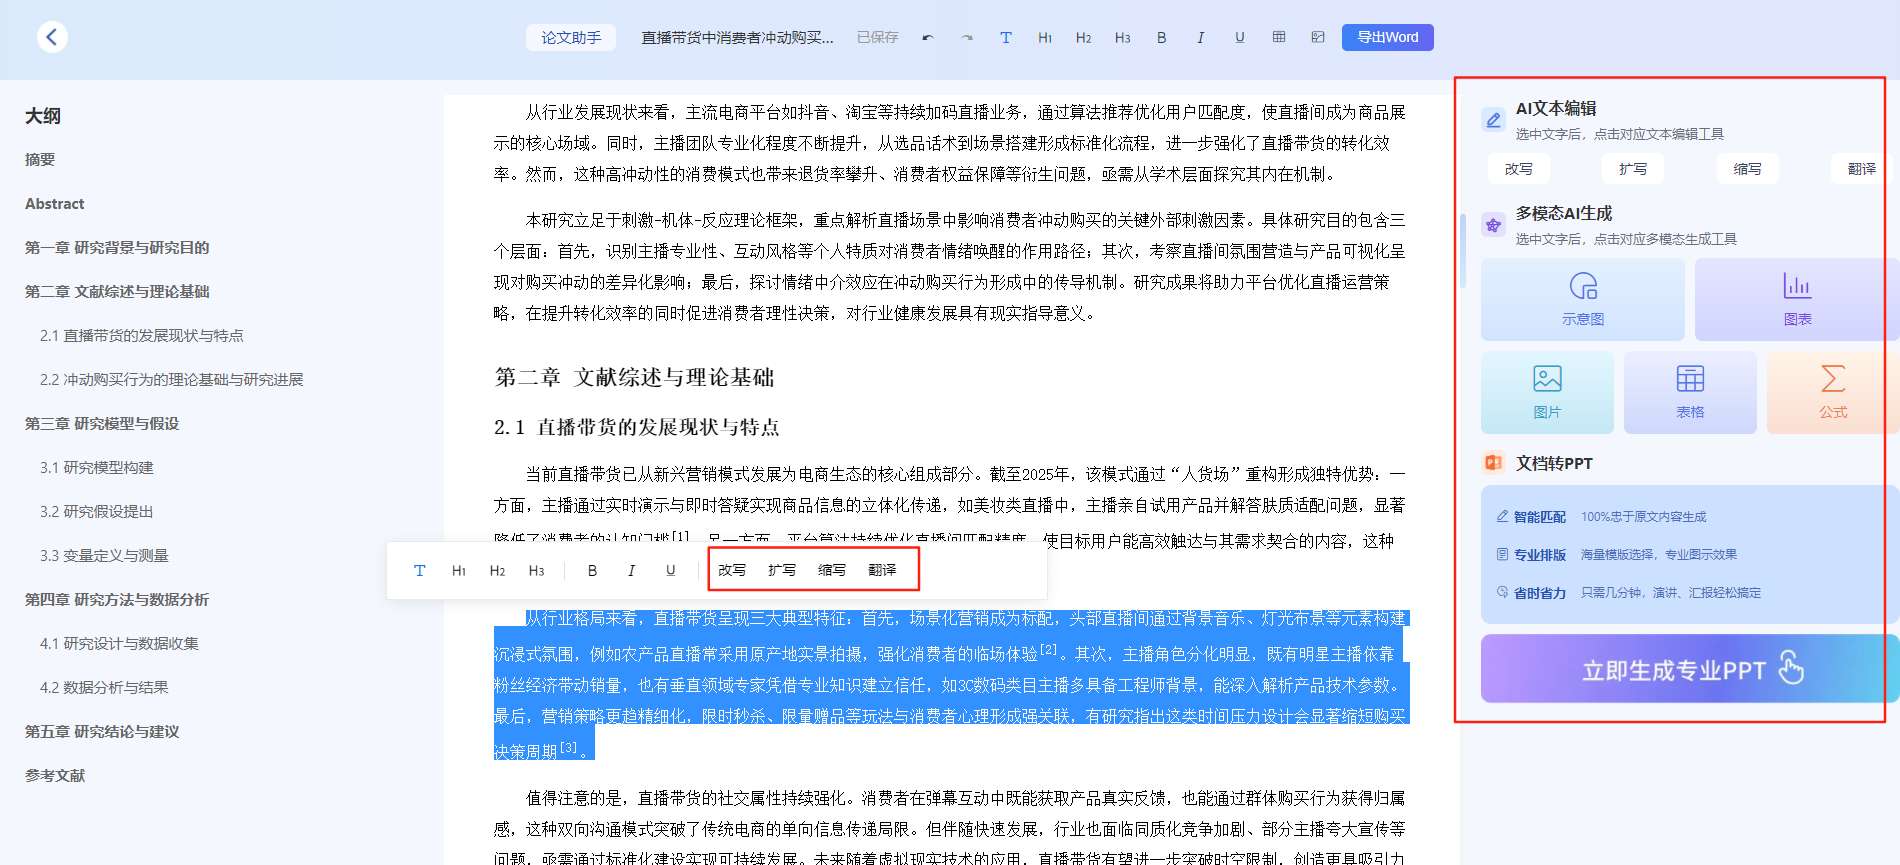
Task: Click the 多模态AI生成 section icon
Action: pos(1493,225)
